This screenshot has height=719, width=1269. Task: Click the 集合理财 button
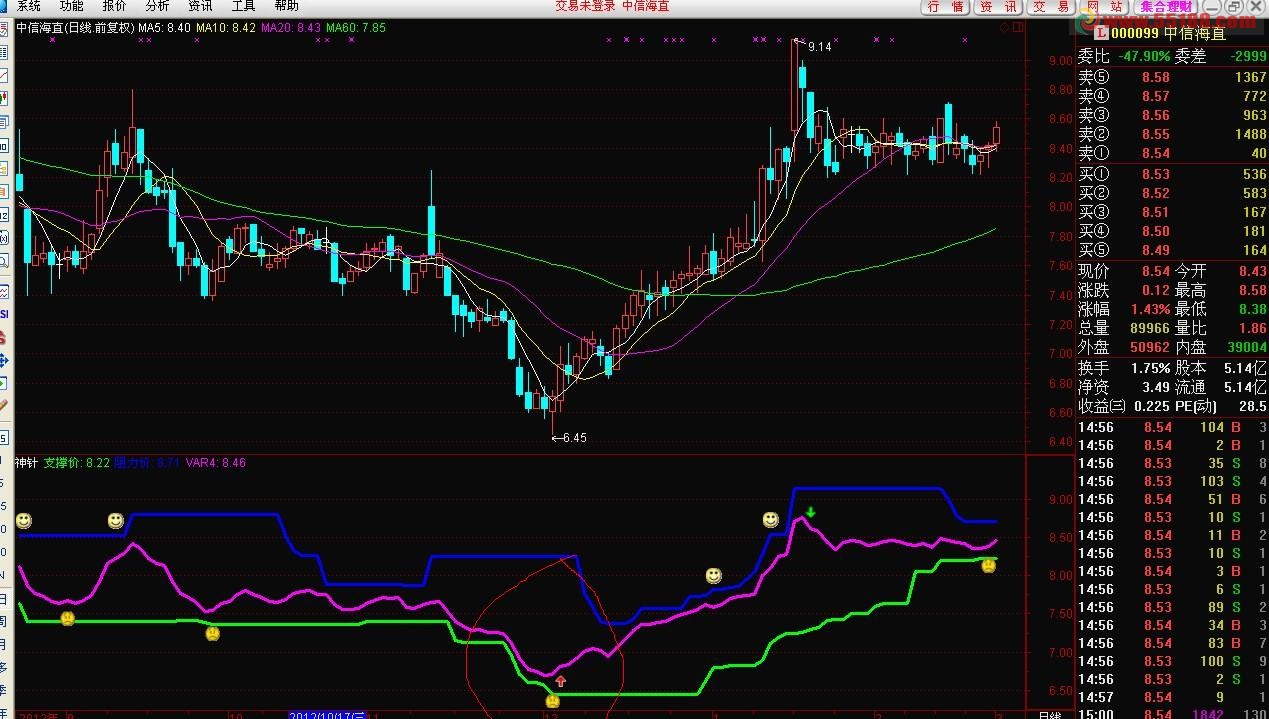click(1165, 7)
